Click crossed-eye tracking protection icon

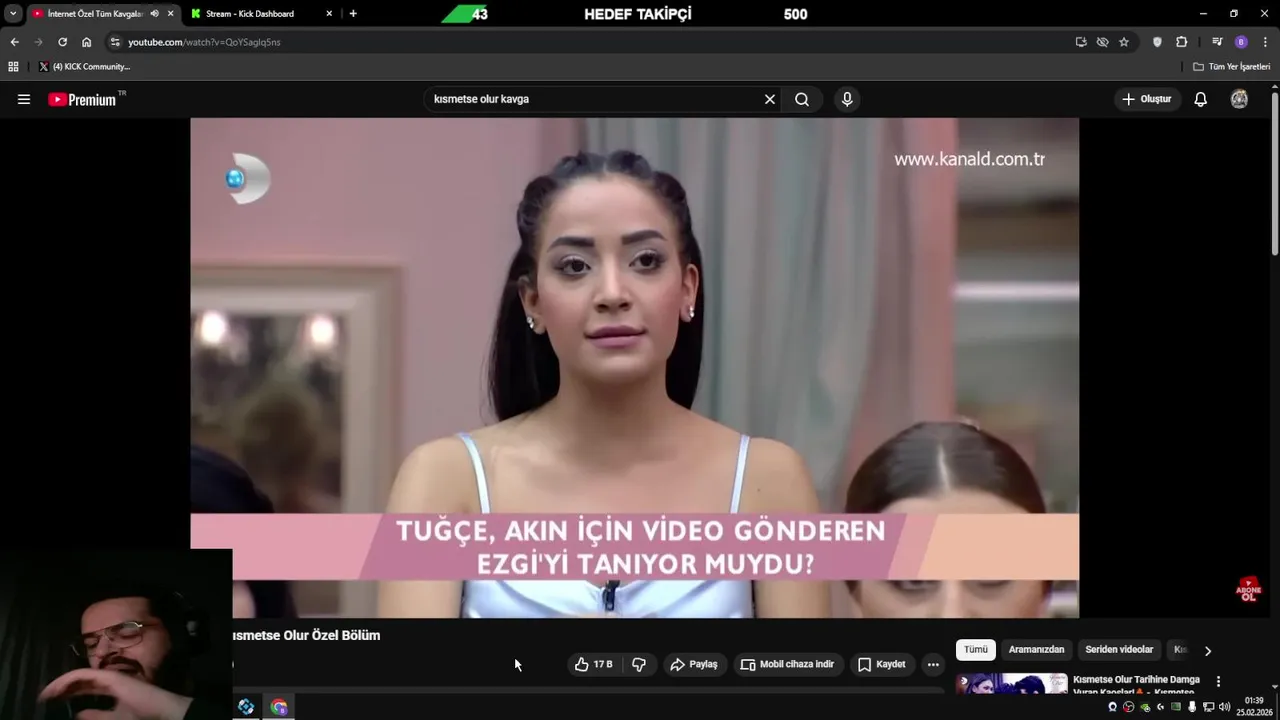click(1102, 42)
